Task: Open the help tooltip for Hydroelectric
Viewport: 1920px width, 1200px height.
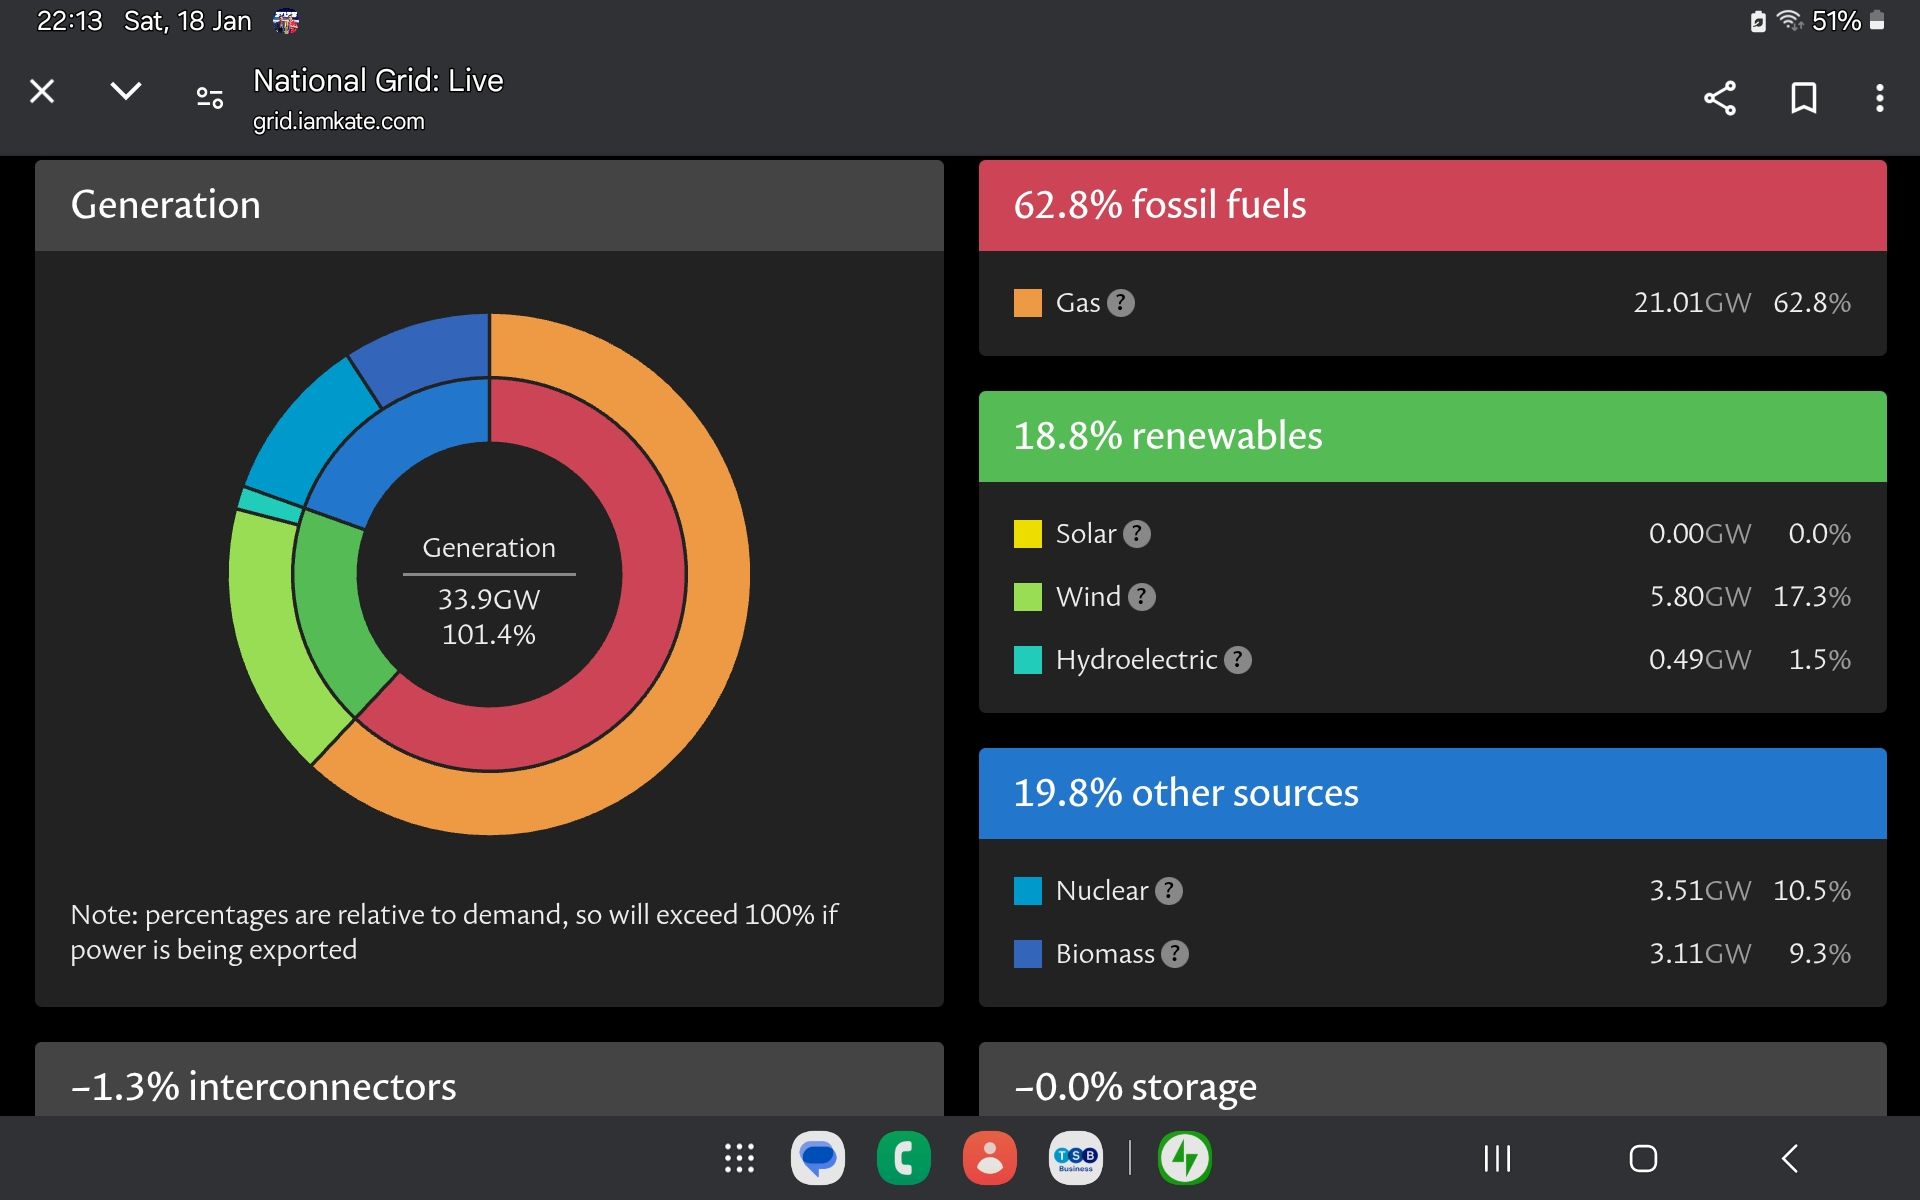Action: pyautogui.click(x=1238, y=660)
